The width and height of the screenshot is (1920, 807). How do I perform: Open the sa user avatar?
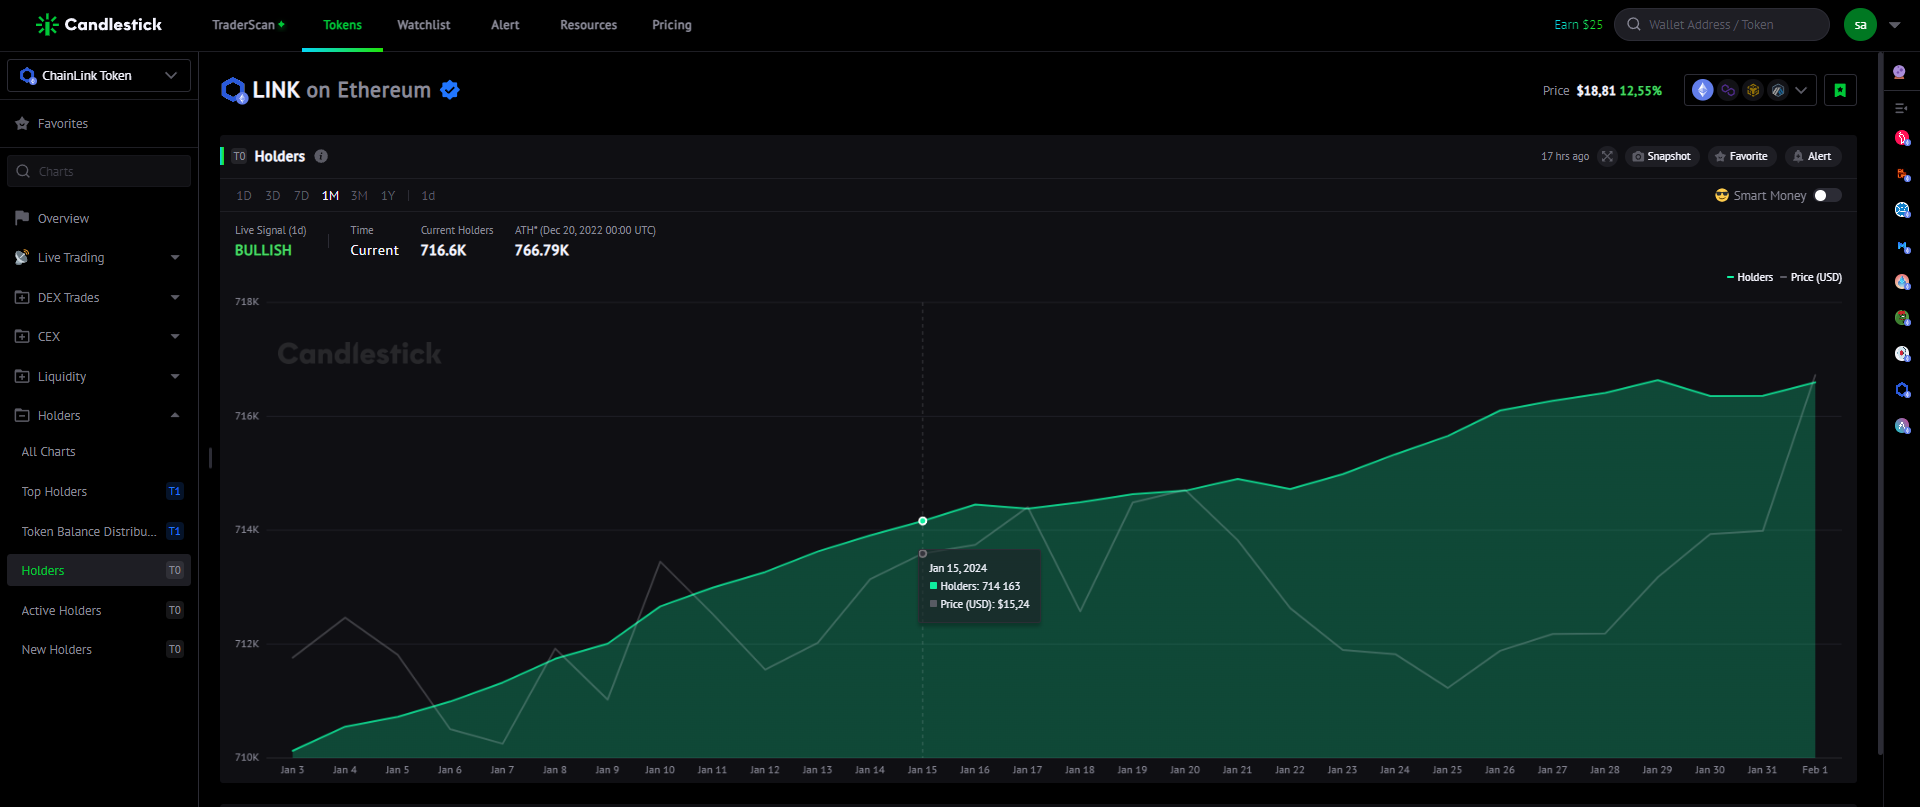1860,25
